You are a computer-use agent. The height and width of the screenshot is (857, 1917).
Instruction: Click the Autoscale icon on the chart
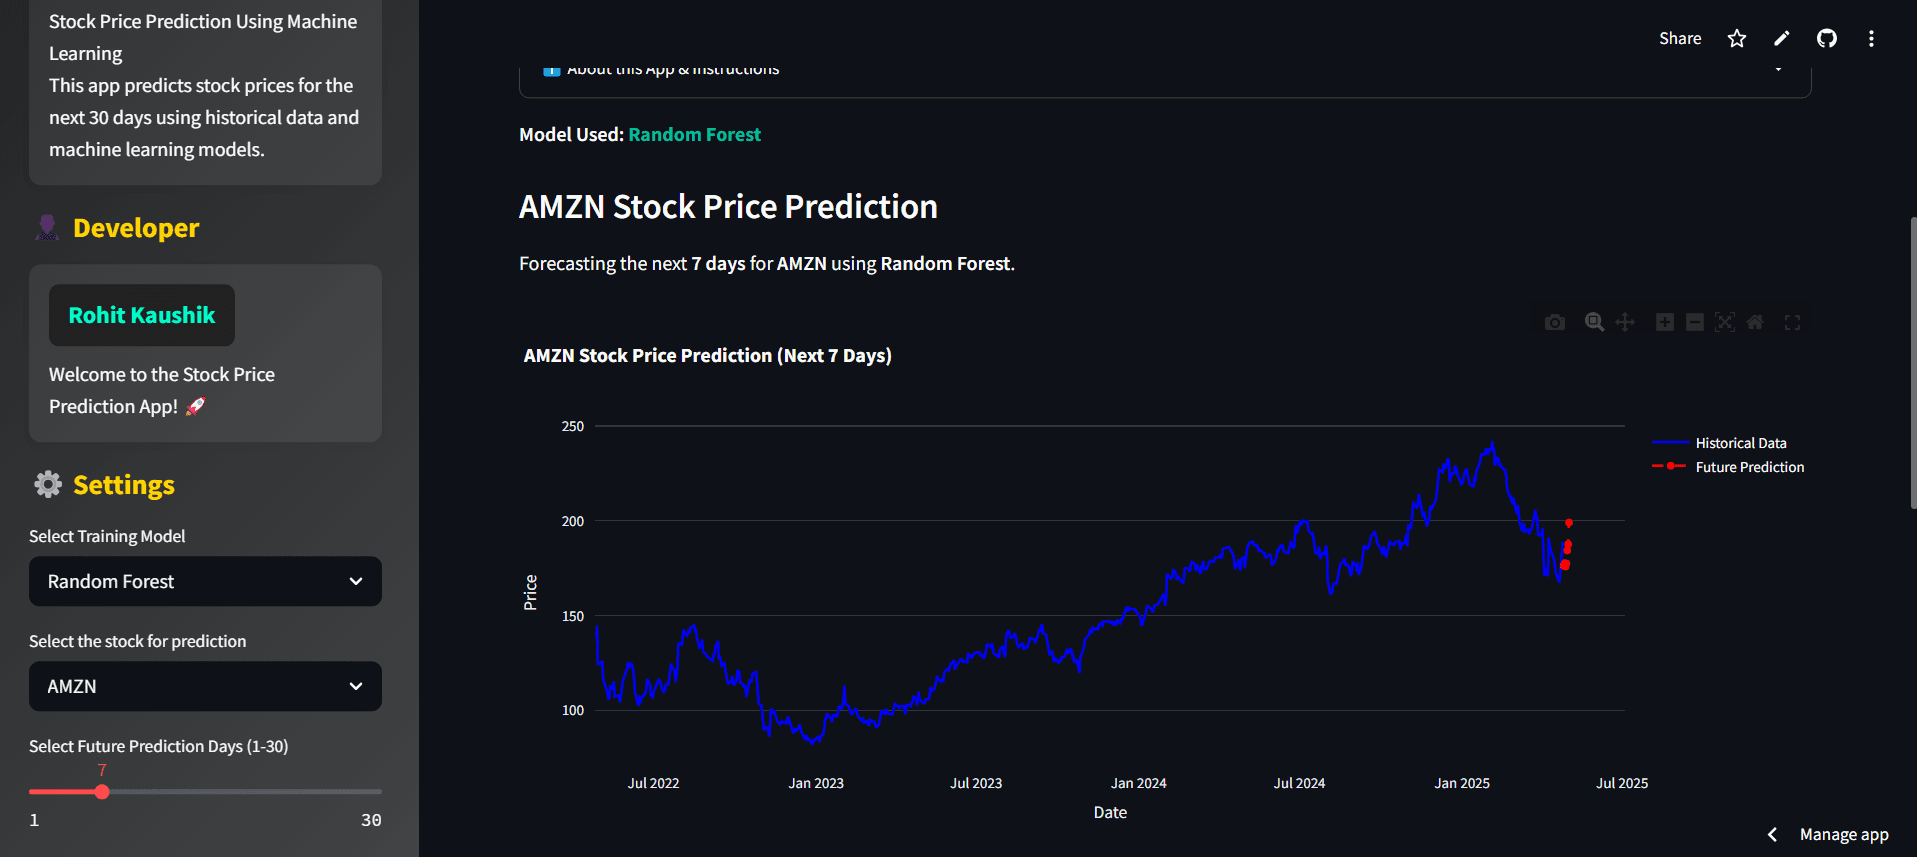point(1724,322)
